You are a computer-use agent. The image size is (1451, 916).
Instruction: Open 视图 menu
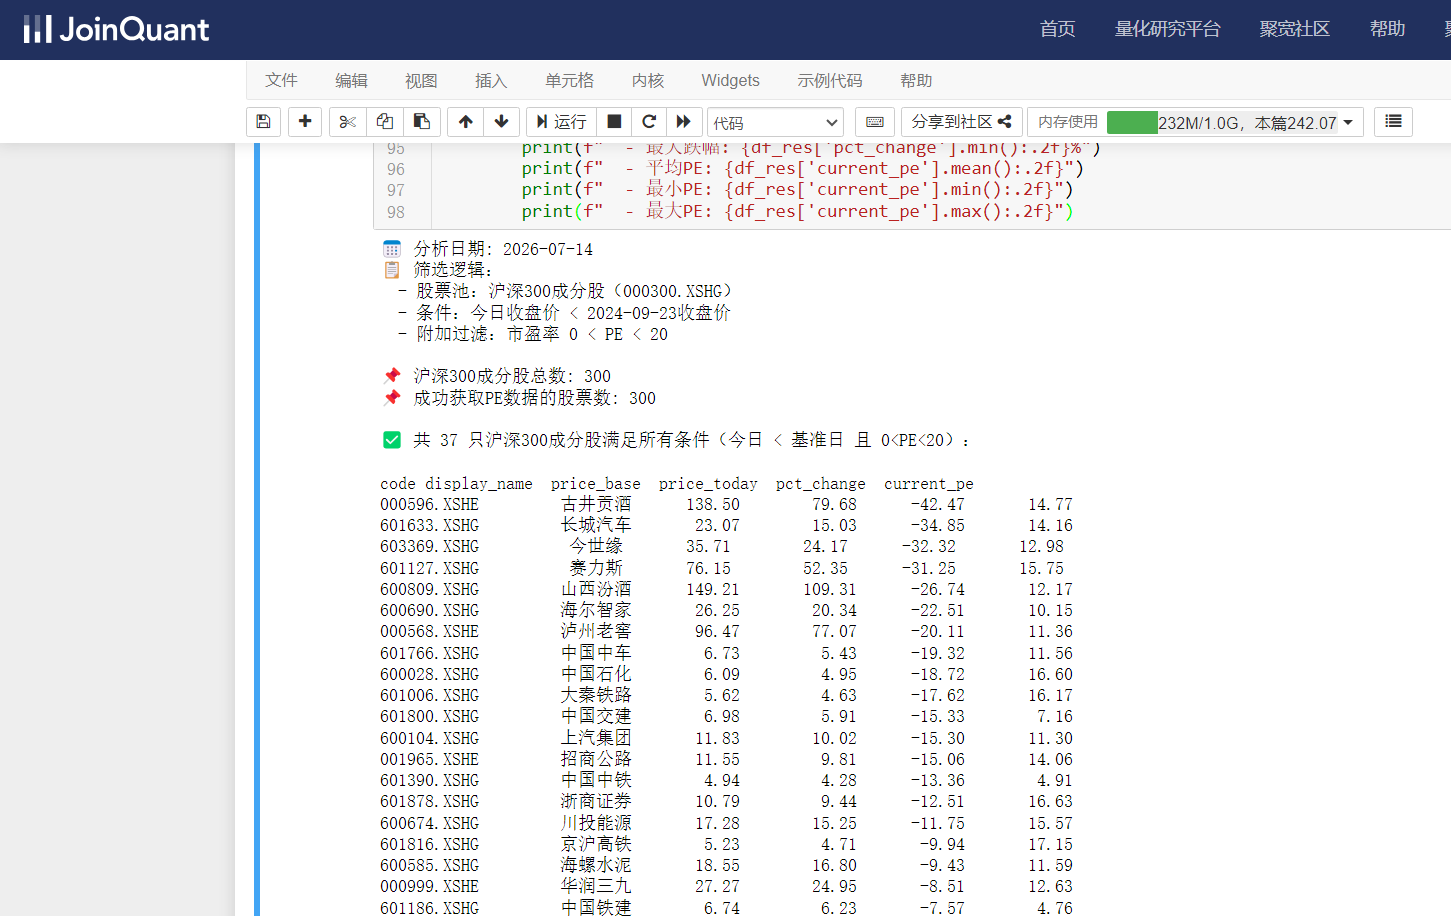[x=421, y=80]
